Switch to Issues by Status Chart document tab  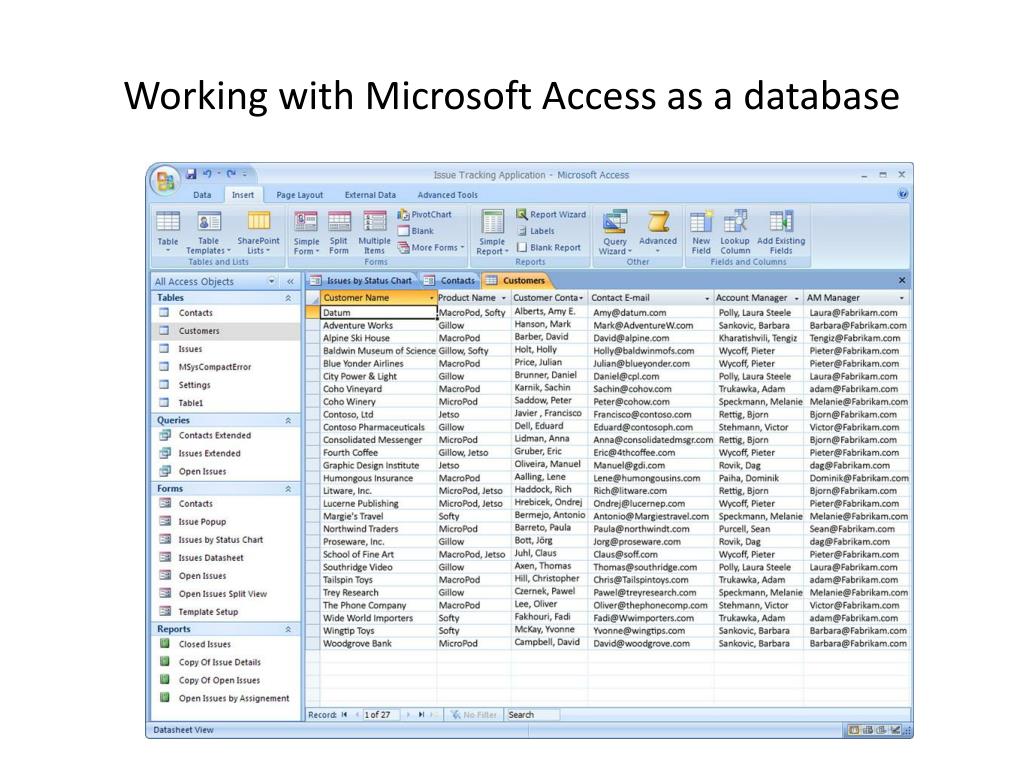[x=362, y=280]
